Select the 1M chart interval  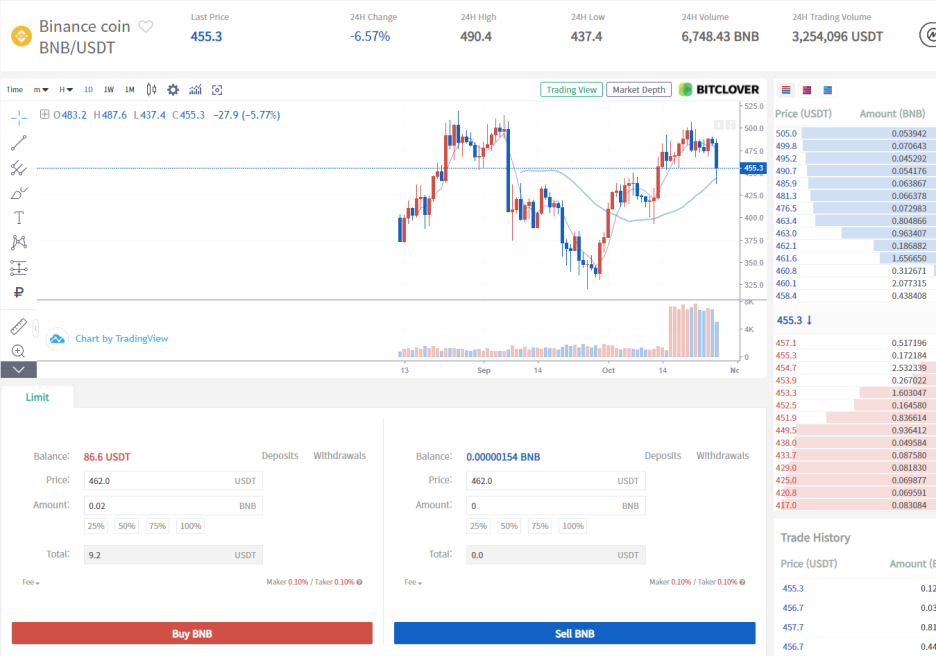(130, 90)
